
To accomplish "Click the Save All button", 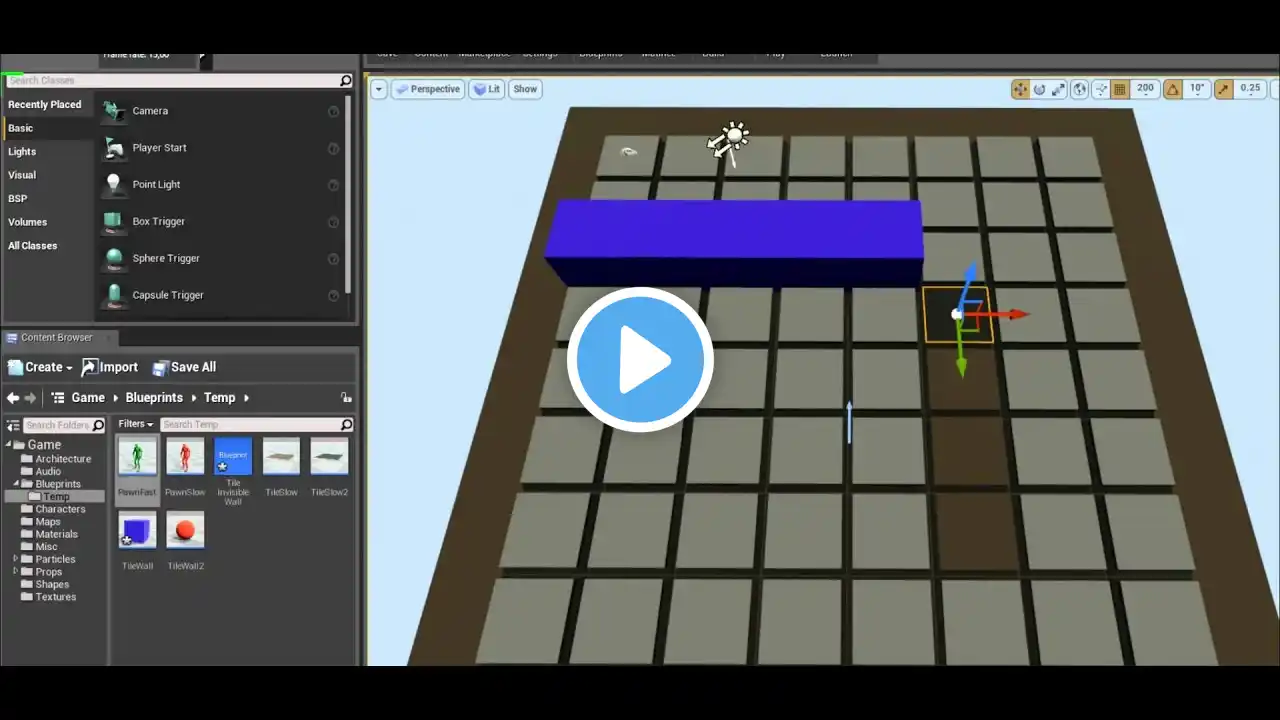I will coord(184,367).
